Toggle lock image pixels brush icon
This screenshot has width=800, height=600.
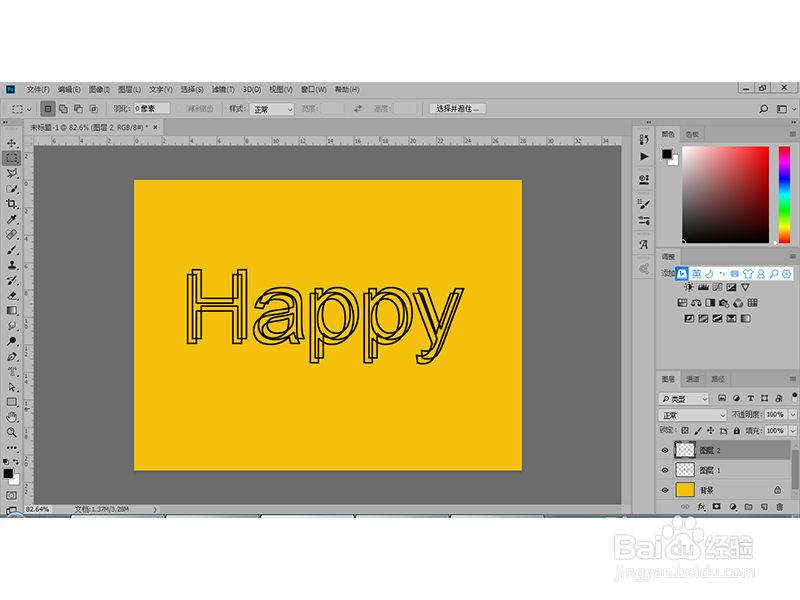click(697, 431)
